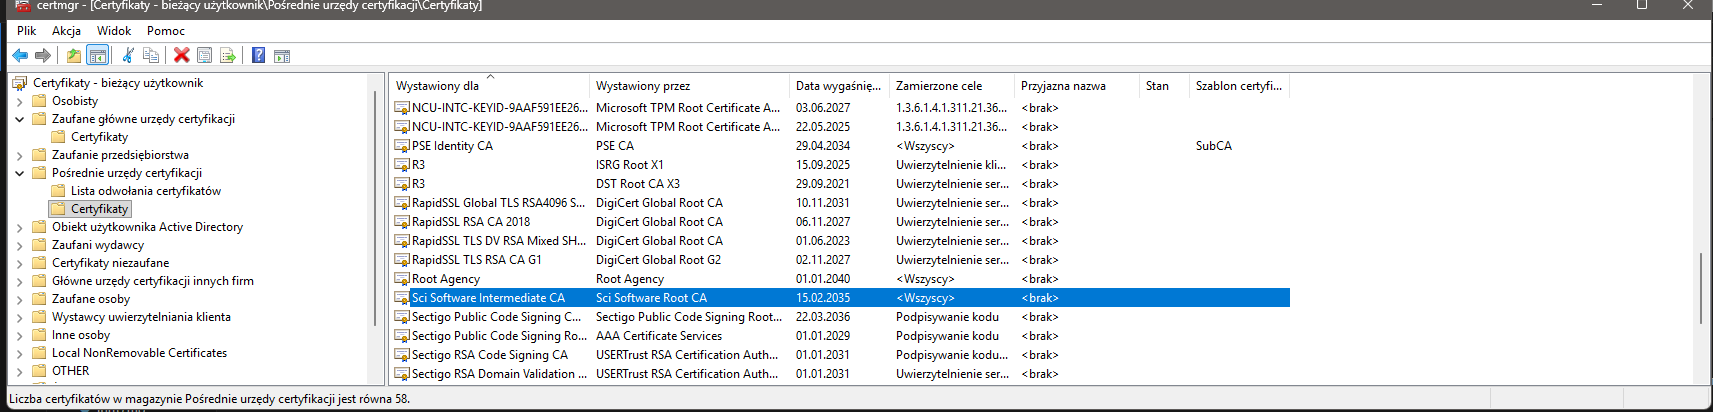Expand the Osobisty tree node
1713x412 pixels.
point(19,101)
